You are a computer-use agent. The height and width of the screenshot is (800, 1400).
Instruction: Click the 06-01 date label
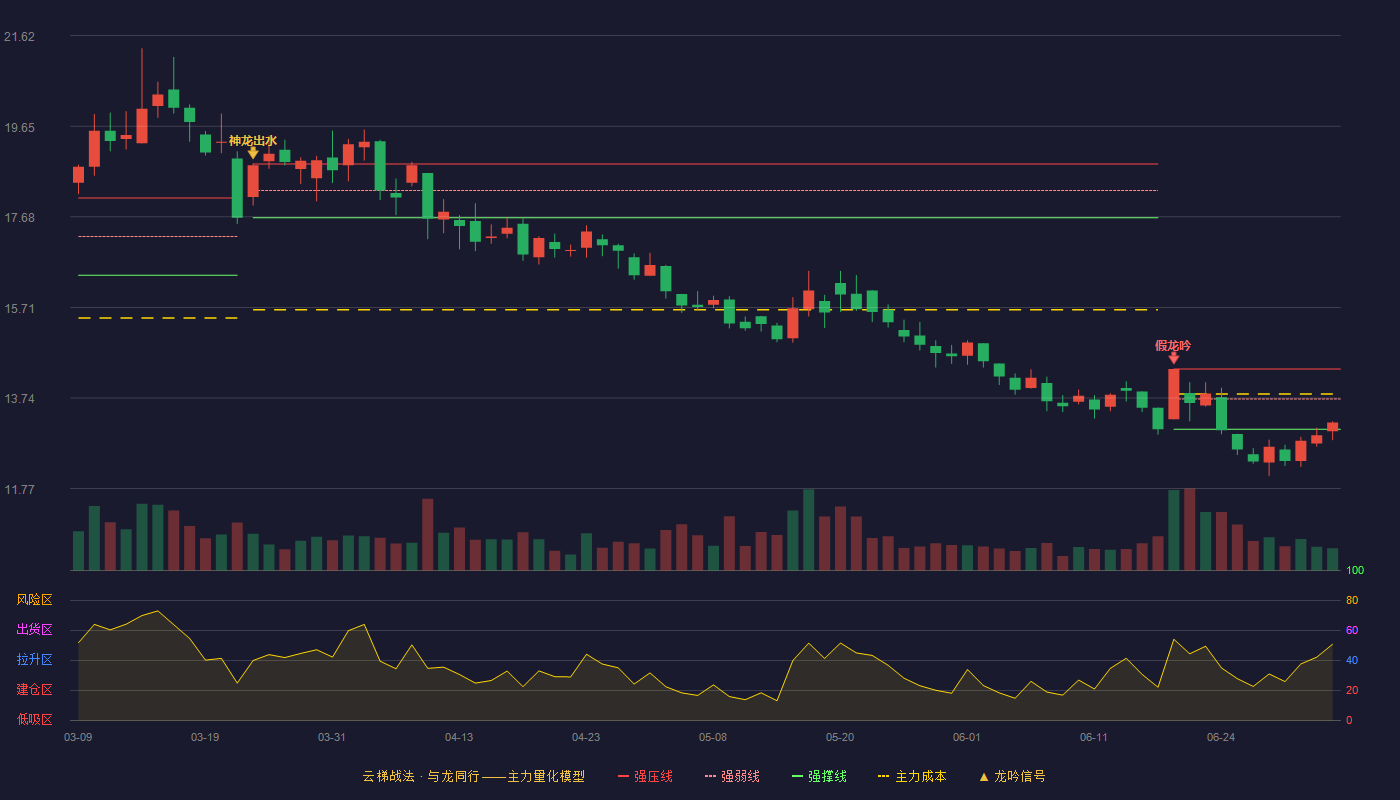click(x=967, y=737)
